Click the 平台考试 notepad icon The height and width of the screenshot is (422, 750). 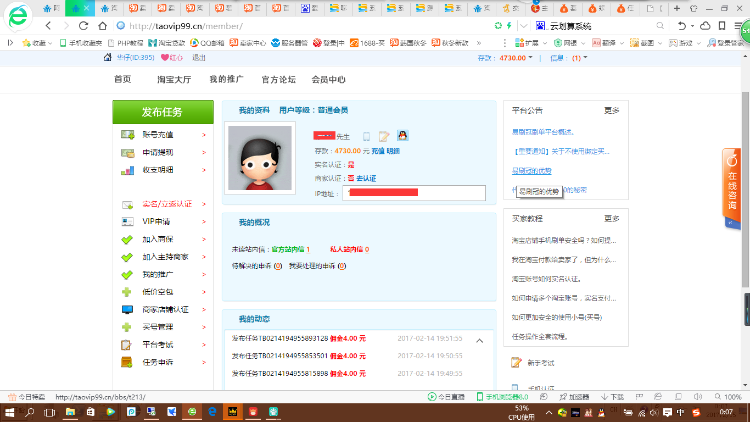point(126,344)
